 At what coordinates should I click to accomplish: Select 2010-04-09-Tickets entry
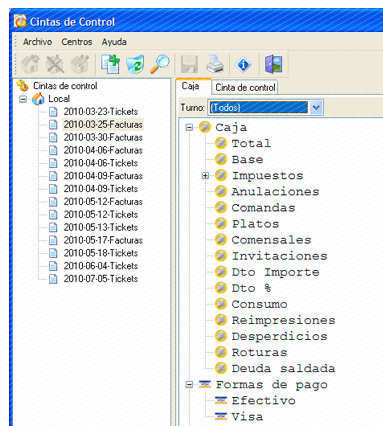click(101, 189)
